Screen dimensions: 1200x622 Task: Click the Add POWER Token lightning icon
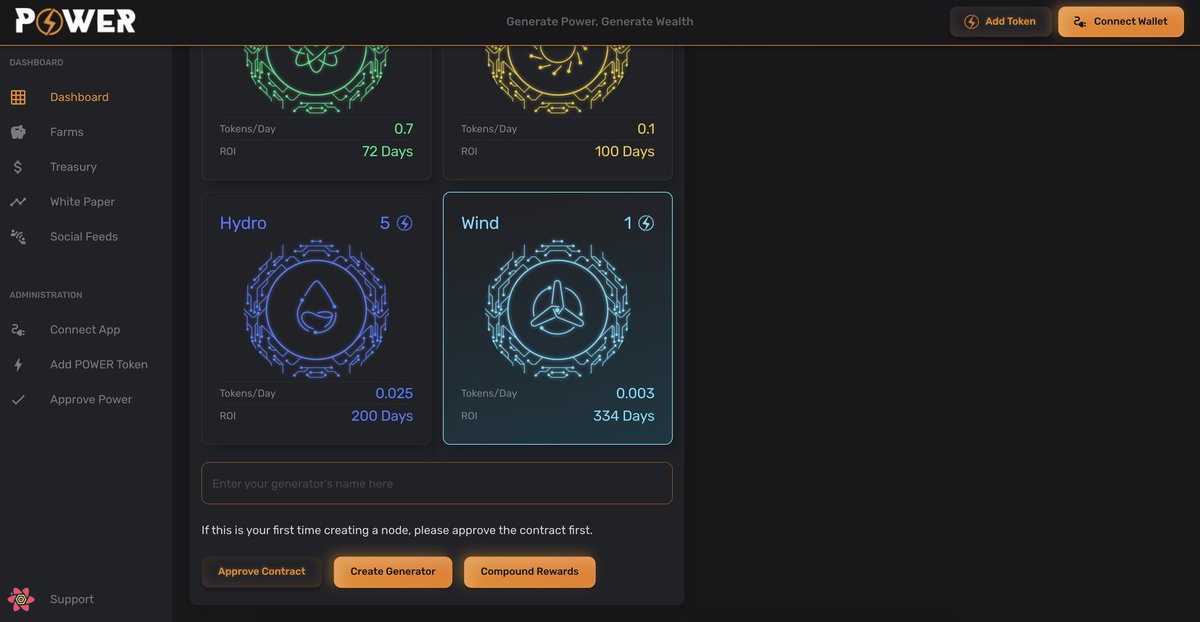[x=18, y=362]
